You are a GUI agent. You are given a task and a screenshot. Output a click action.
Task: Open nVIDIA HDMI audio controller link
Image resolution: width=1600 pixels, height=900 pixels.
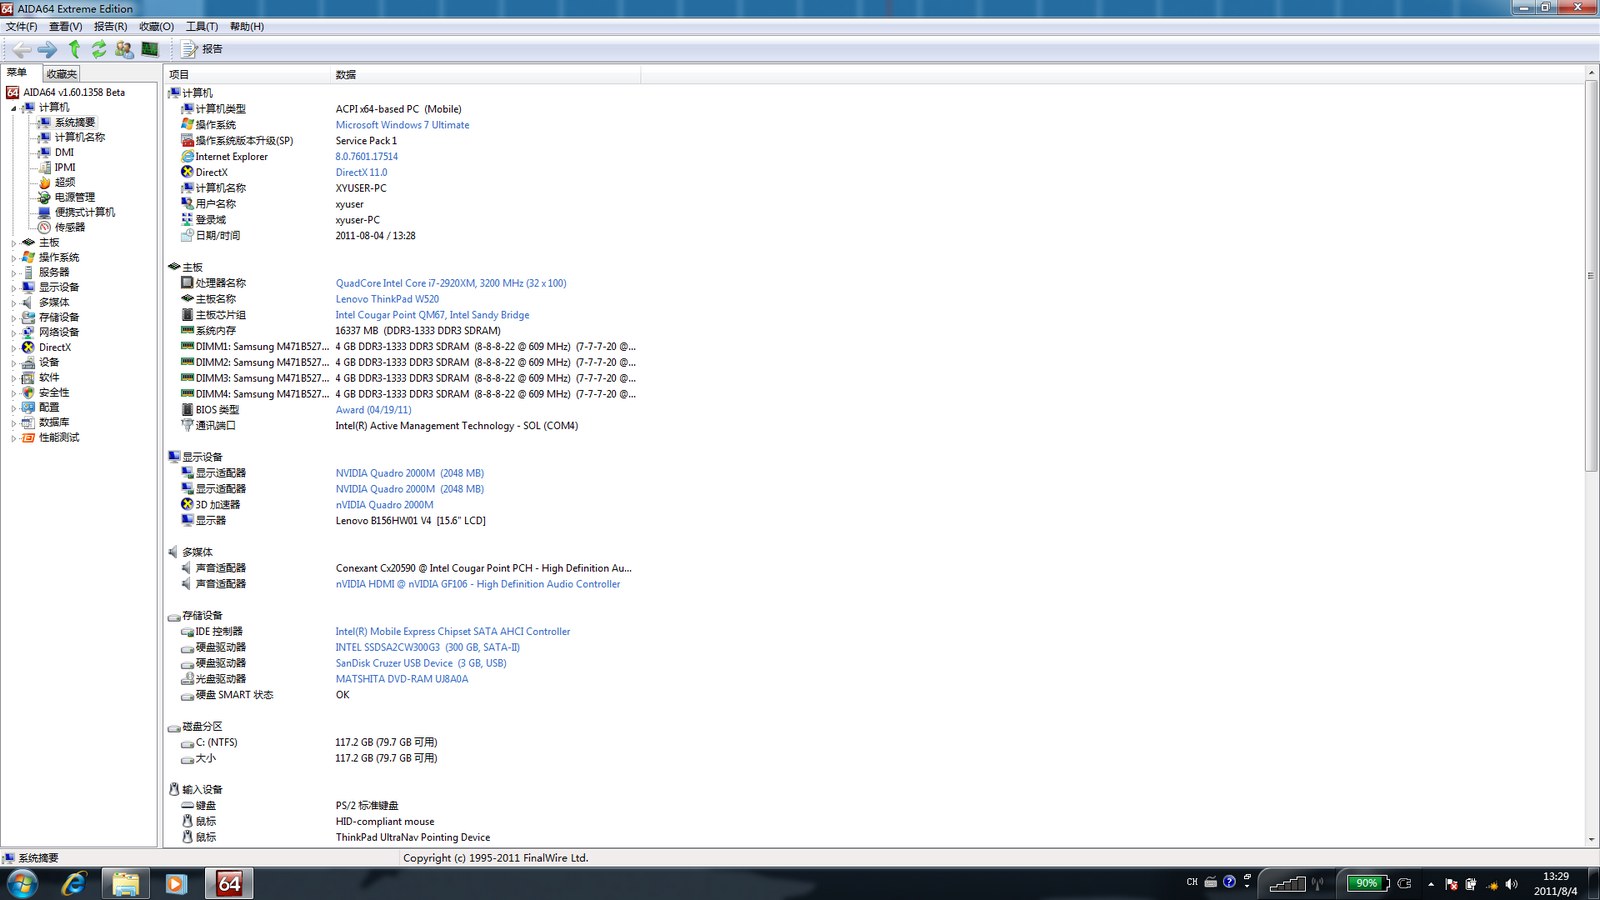478,584
